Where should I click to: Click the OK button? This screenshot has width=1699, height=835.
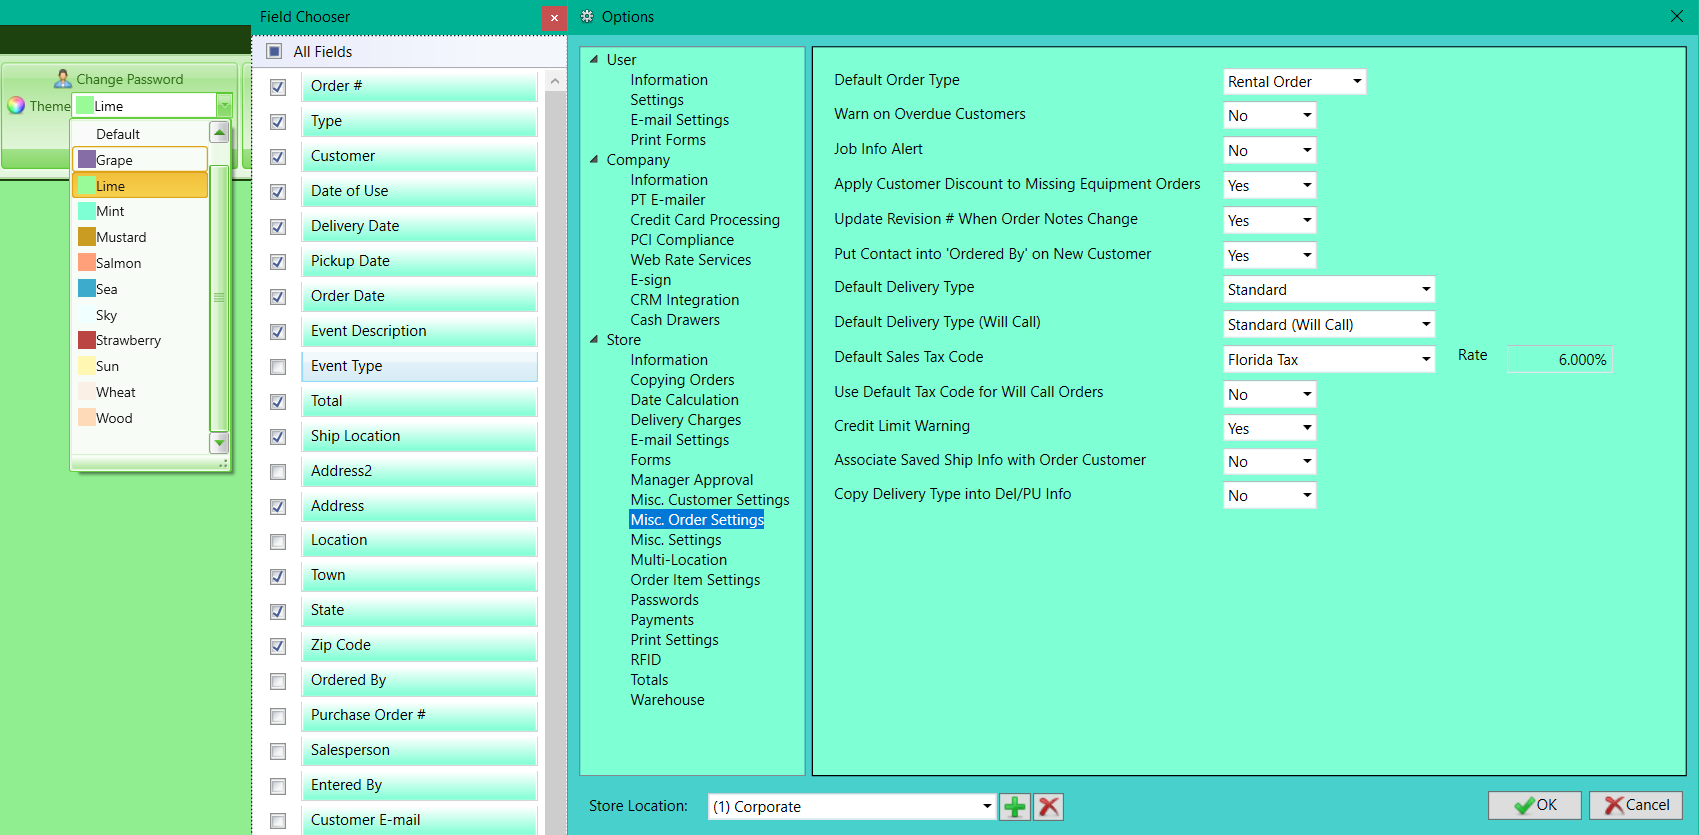pos(1535,806)
